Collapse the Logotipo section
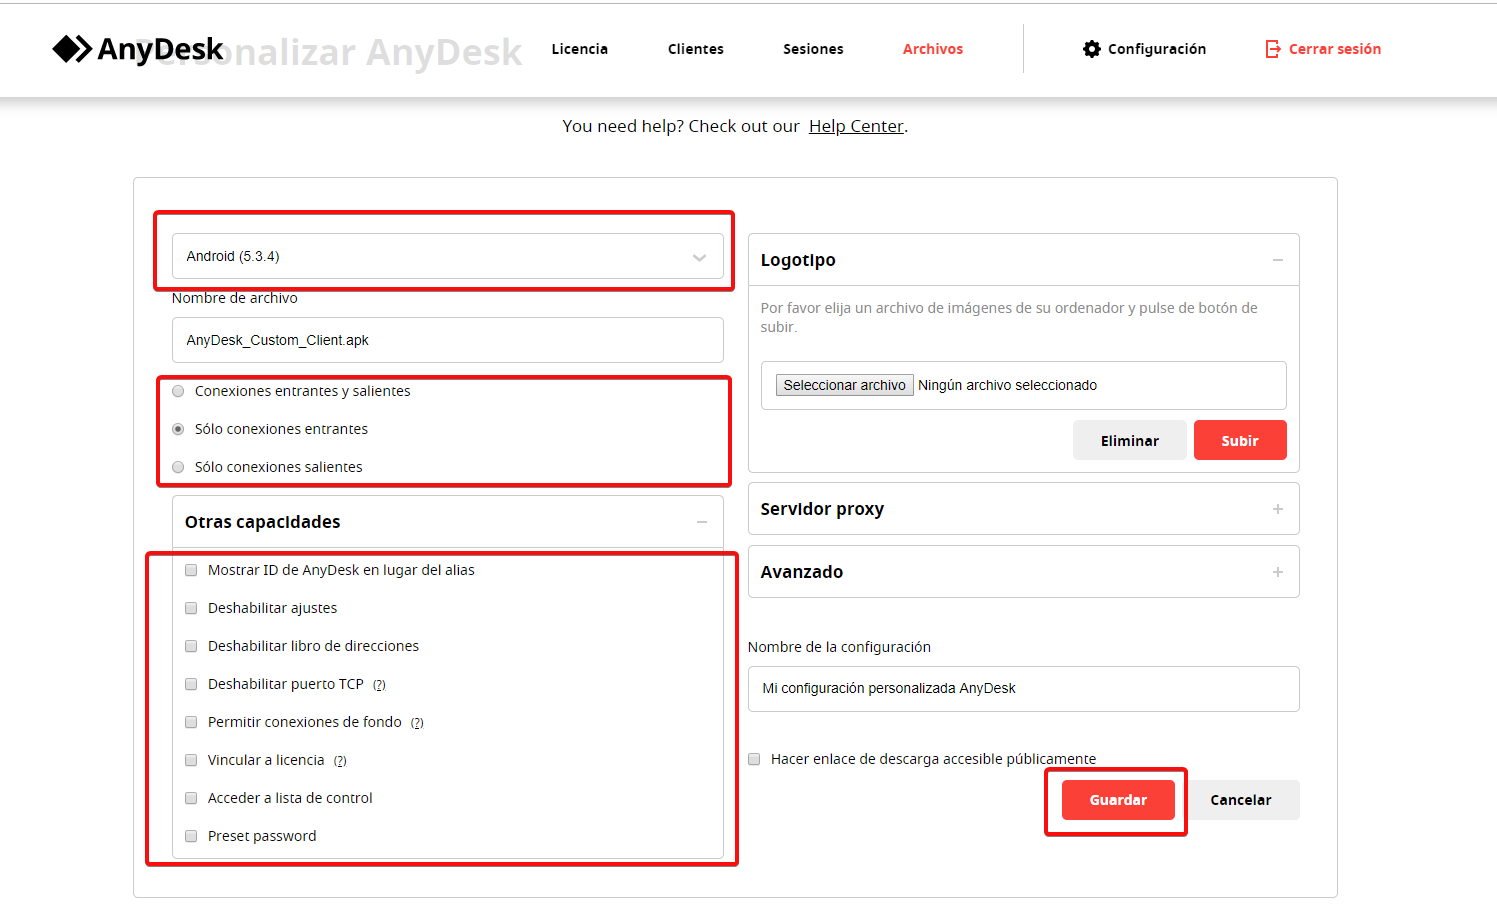The image size is (1497, 915). pyautogui.click(x=1278, y=260)
